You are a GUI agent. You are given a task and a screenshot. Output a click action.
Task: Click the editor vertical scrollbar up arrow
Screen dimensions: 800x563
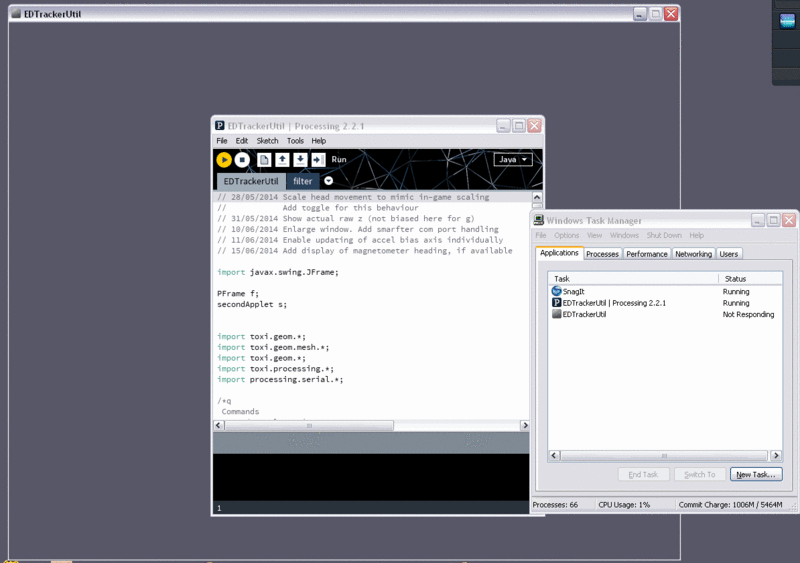coord(537,197)
